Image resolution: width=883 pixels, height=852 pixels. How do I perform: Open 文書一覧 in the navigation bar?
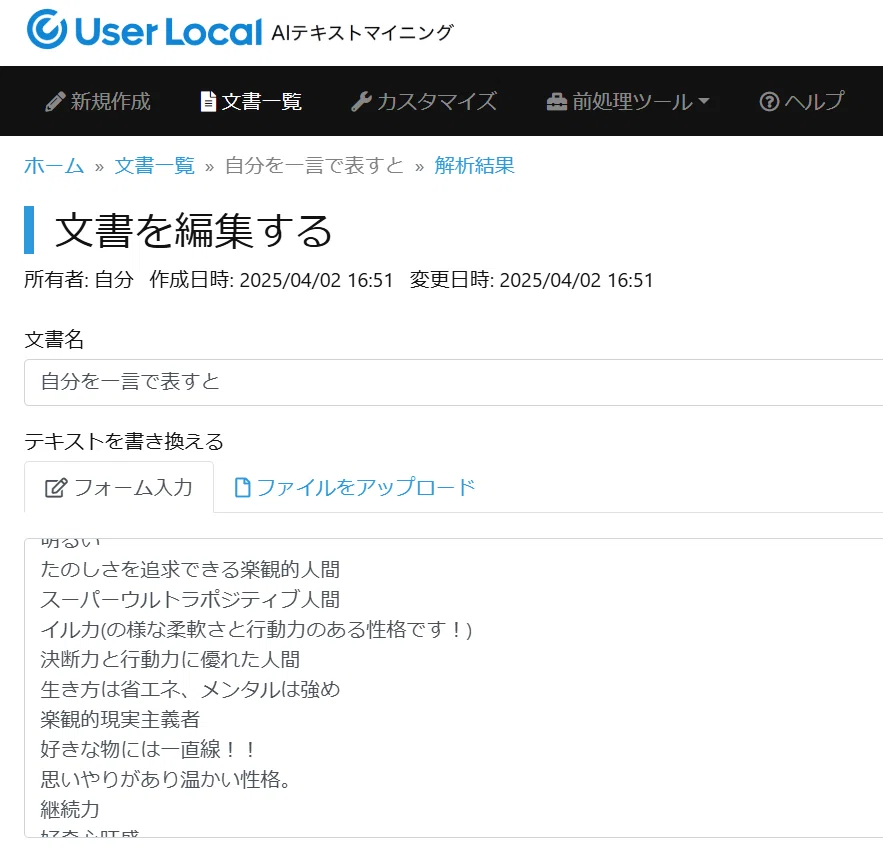tap(251, 102)
